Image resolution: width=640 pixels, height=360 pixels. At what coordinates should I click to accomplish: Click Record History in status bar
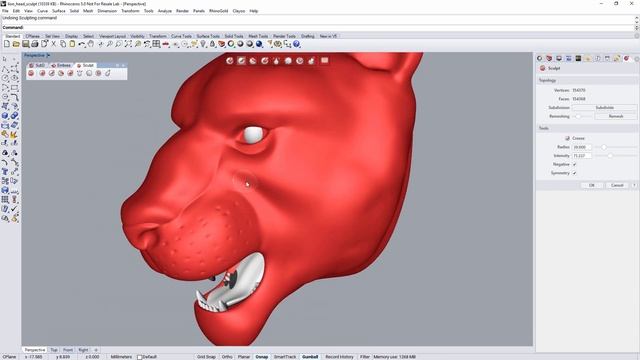coord(339,357)
